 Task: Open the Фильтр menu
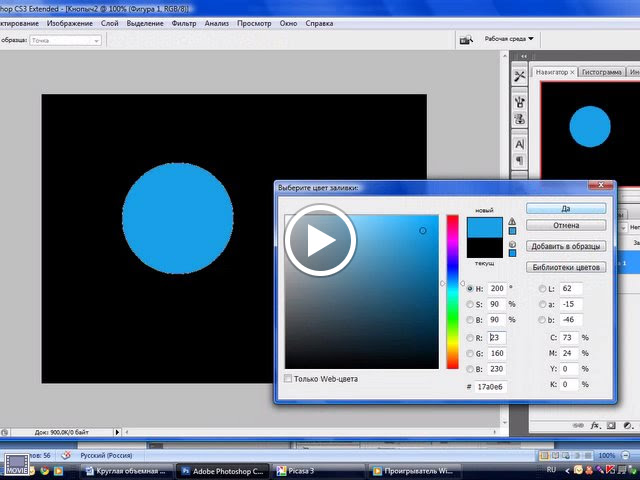tap(184, 24)
